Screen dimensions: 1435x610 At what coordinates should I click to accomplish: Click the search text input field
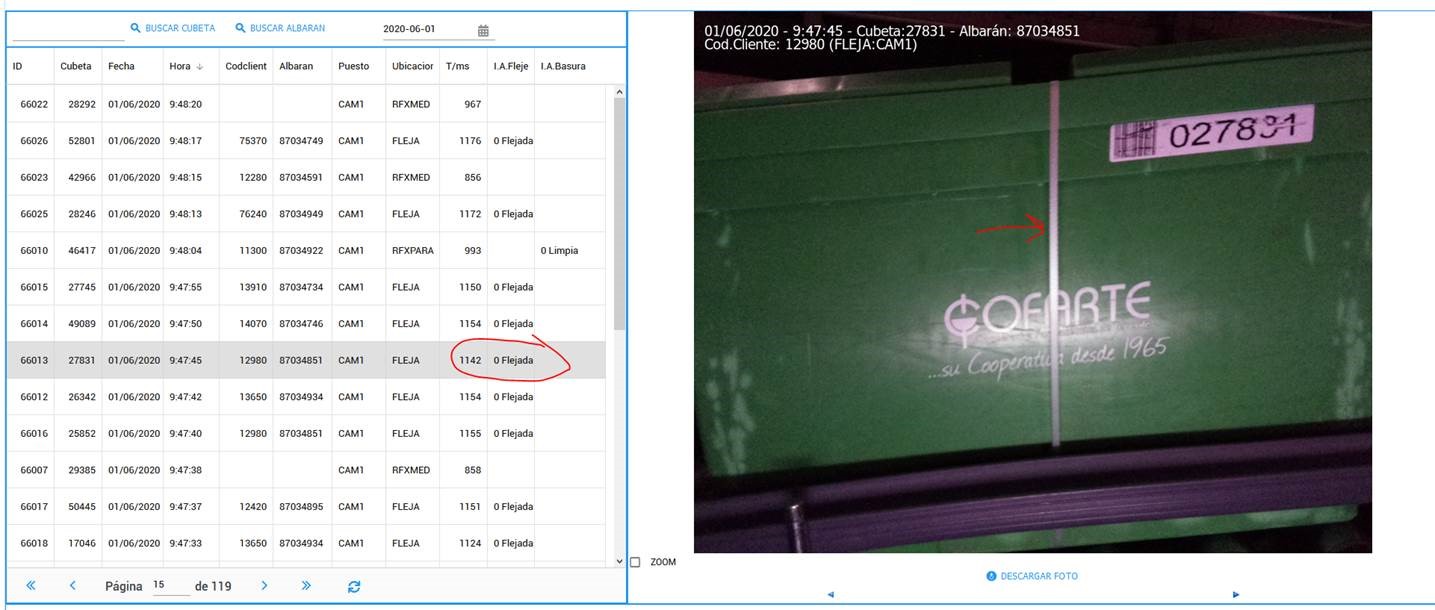(x=68, y=30)
